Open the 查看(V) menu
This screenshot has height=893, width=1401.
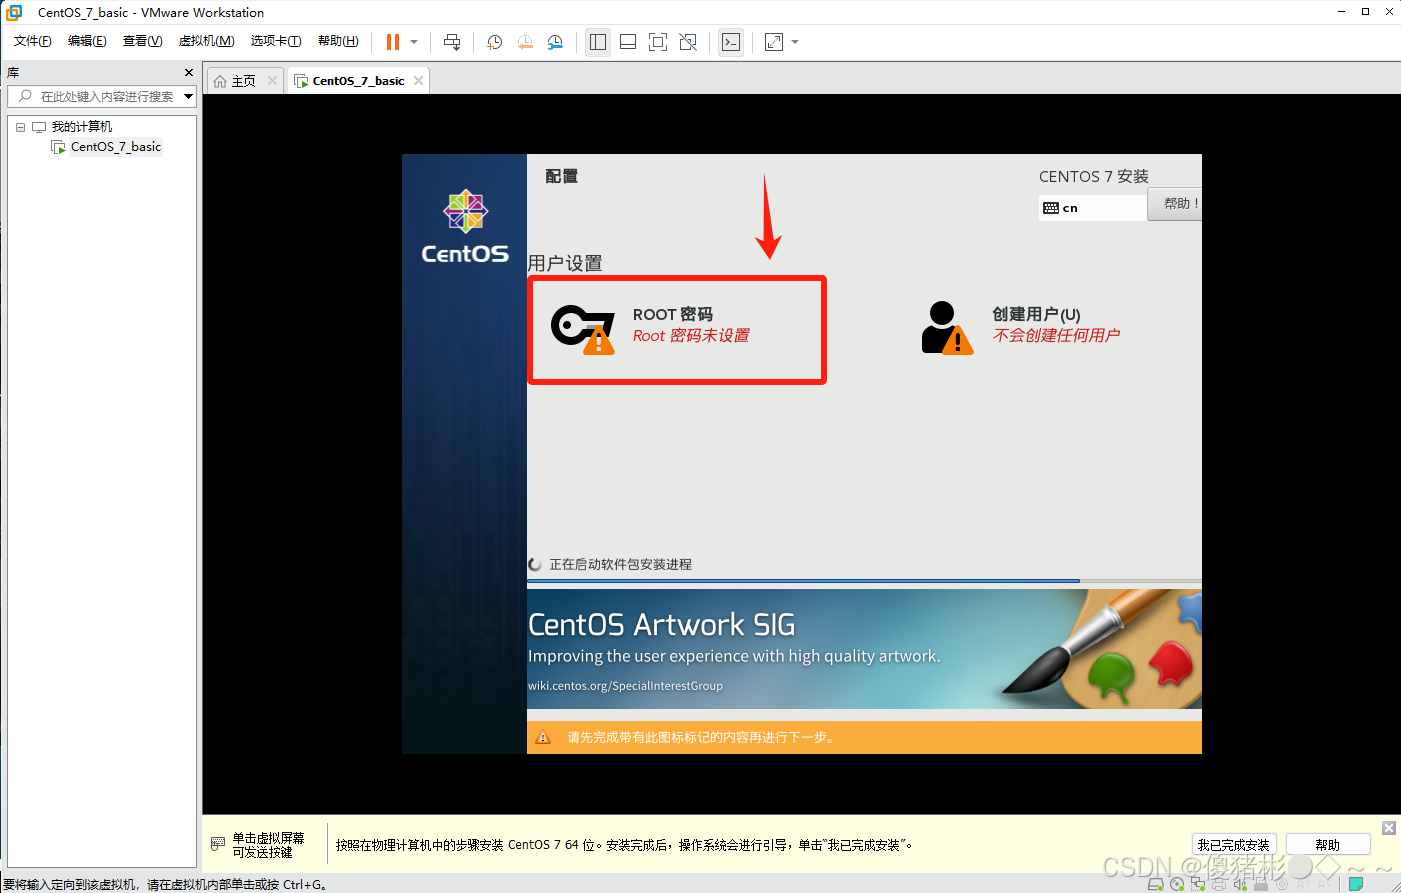click(142, 41)
